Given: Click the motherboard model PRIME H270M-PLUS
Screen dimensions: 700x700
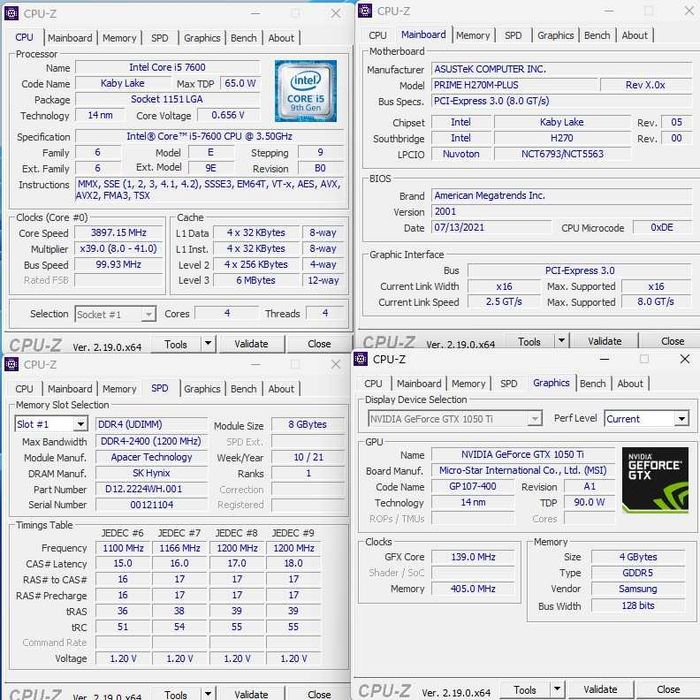Looking at the screenshot, I should coord(514,85).
